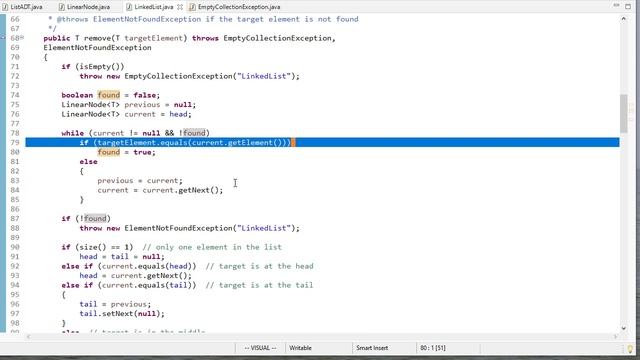Click the Smart Insert status entry
640x360 pixels.
372,348
